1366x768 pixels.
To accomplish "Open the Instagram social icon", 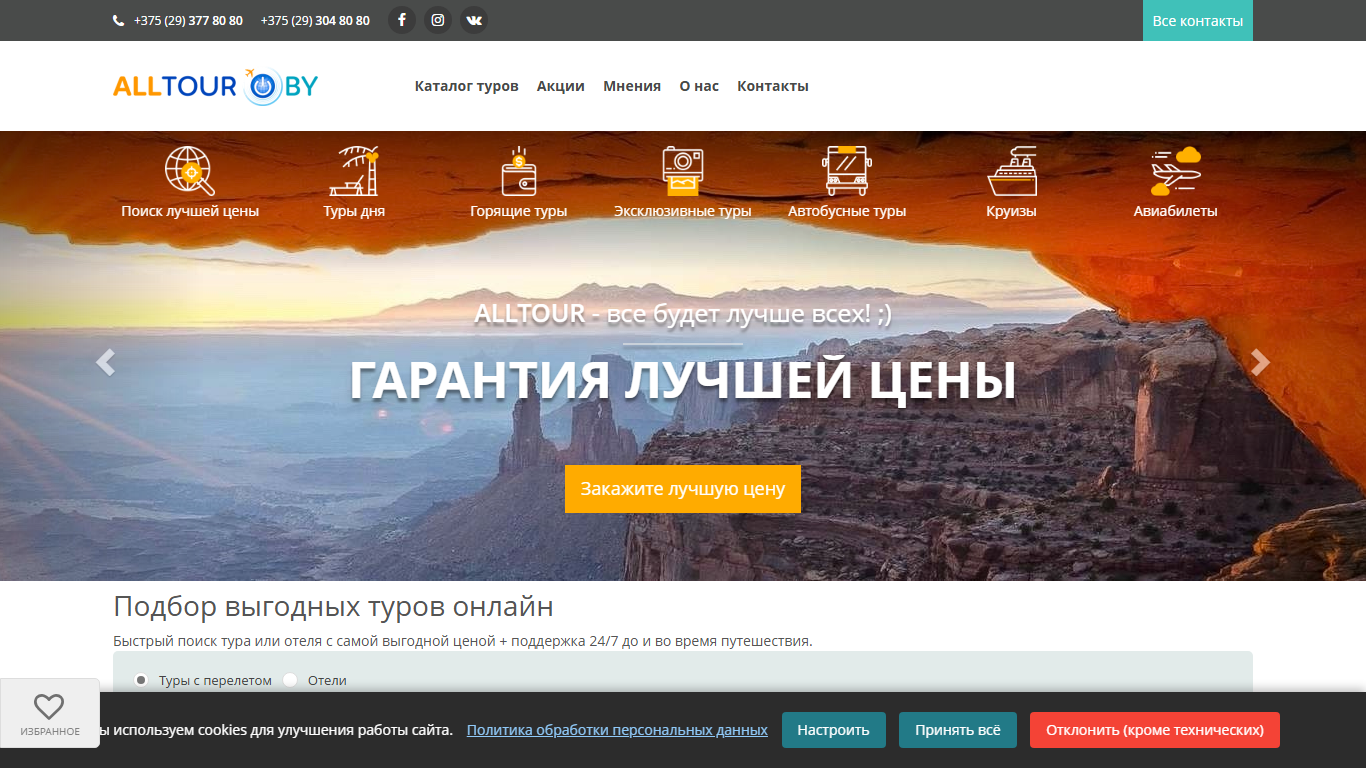I will tap(438, 20).
